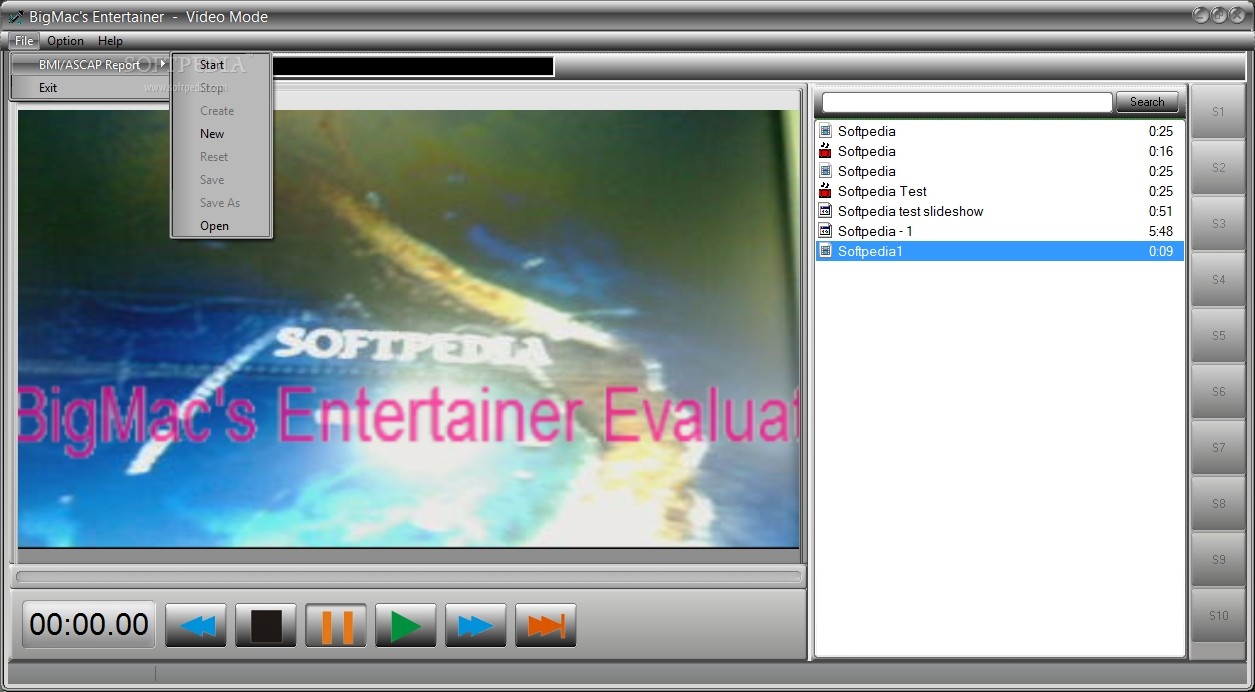Click the orange skip-to-next button
Image resolution: width=1255 pixels, height=692 pixels.
click(546, 626)
